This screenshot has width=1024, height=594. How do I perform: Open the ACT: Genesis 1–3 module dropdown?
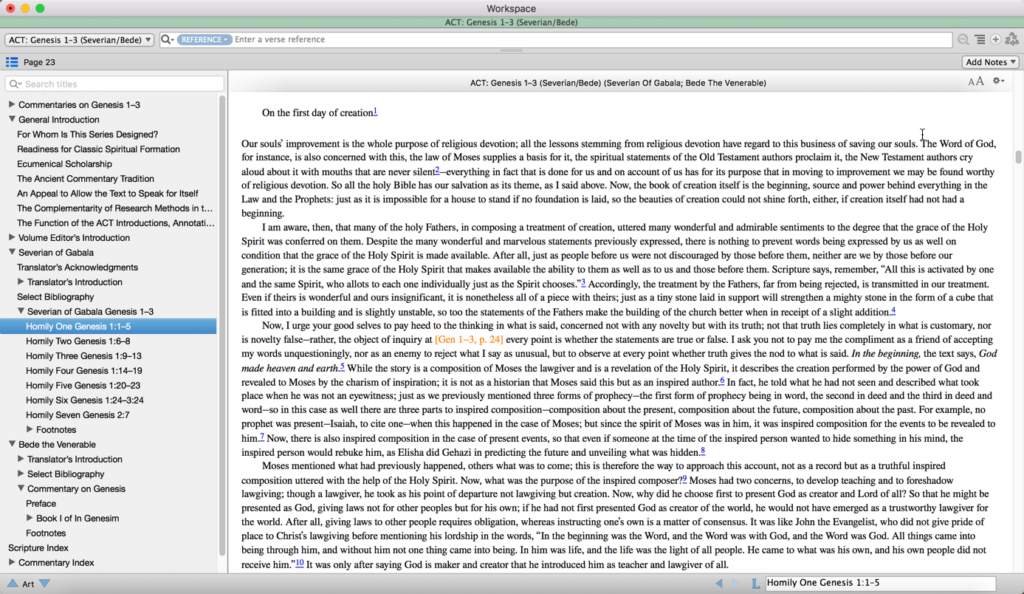pos(79,39)
